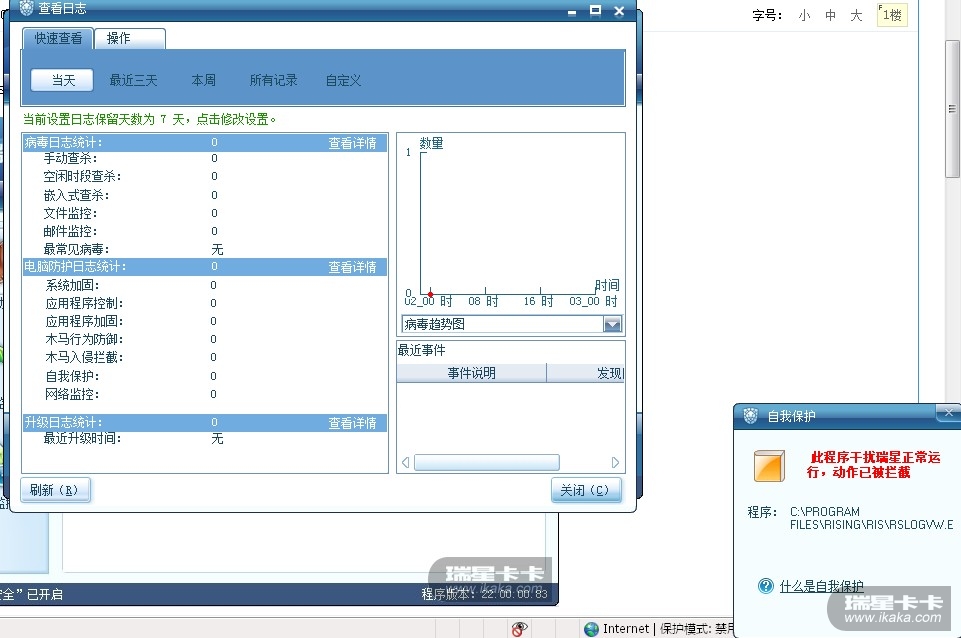Open the 操作 tab
Image resolution: width=961 pixels, height=638 pixels.
pos(130,39)
